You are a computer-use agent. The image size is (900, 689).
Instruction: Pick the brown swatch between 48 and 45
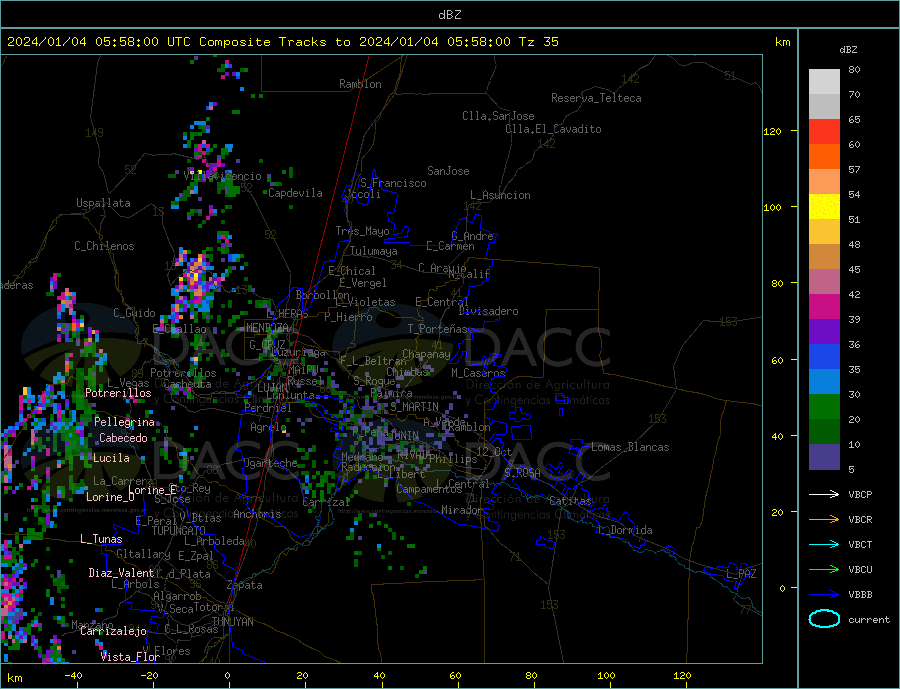pyautogui.click(x=824, y=257)
